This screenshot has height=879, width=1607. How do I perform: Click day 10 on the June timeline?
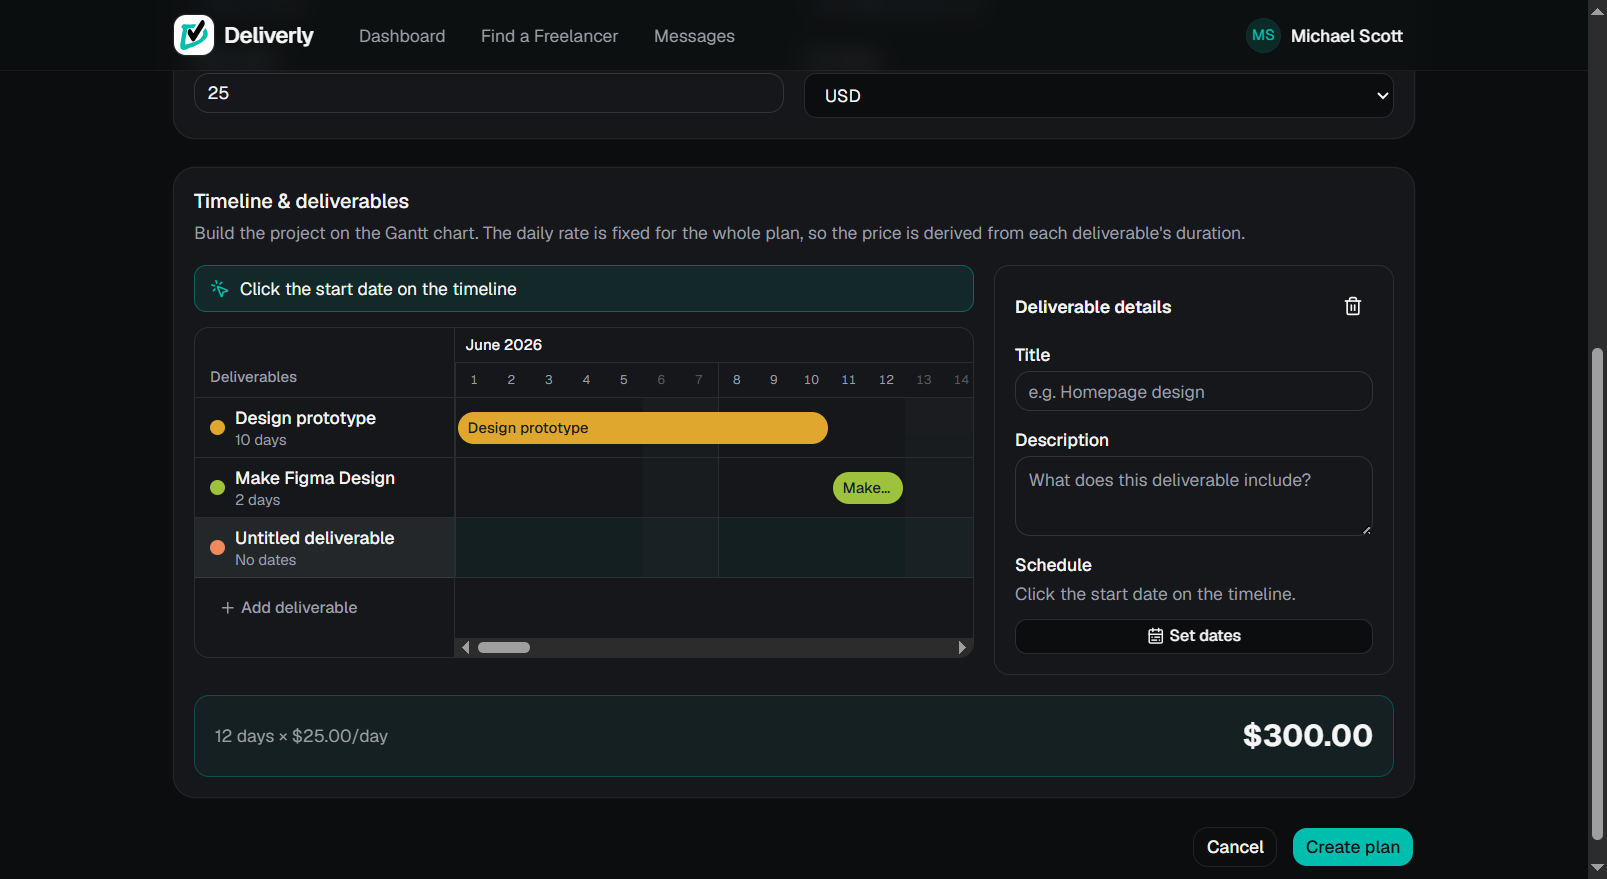[811, 380]
